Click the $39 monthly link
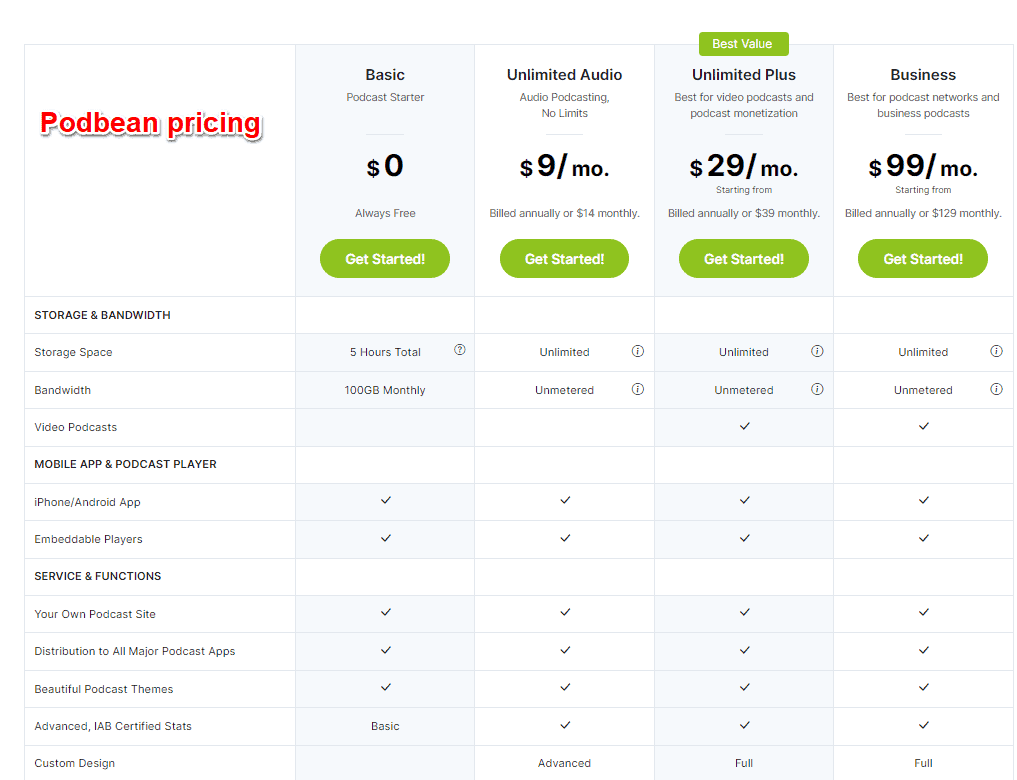The width and height of the screenshot is (1017, 780). pos(788,212)
